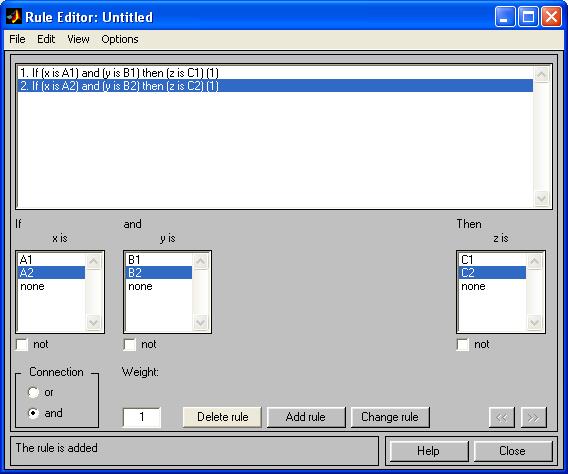The height and width of the screenshot is (474, 568).
Task: Click the Close button at bottom right
Action: [512, 451]
